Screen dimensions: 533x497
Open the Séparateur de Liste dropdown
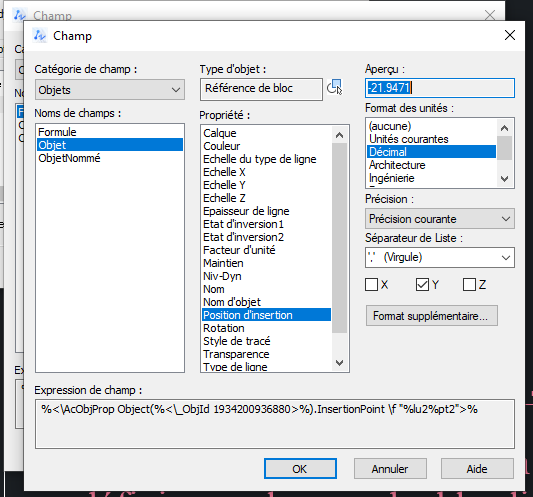pos(440,257)
